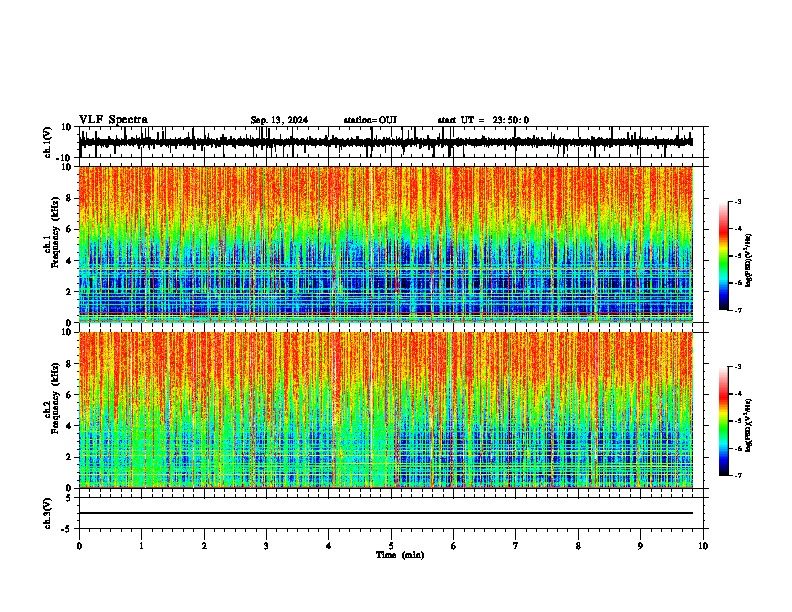Screen dimensions: 792x612
Task: Click inside the ch.2 spectrogram panel
Action: coord(385,410)
